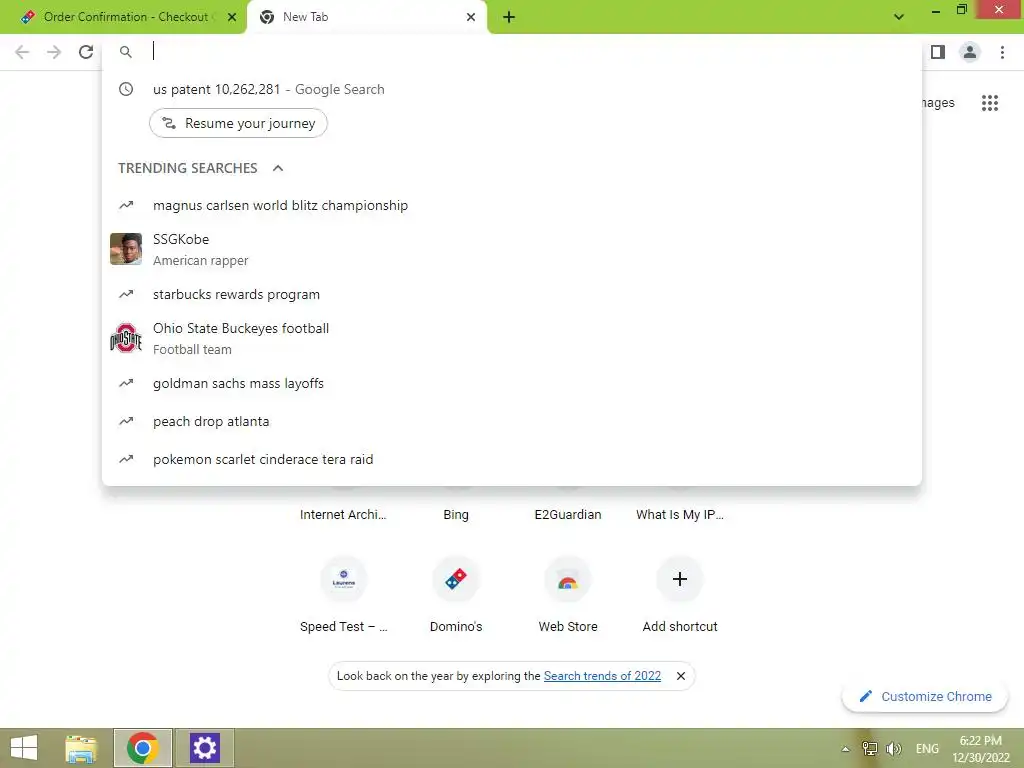Select goldman sachs mass layoffs suggestion
This screenshot has height=768, width=1024.
coord(512,383)
